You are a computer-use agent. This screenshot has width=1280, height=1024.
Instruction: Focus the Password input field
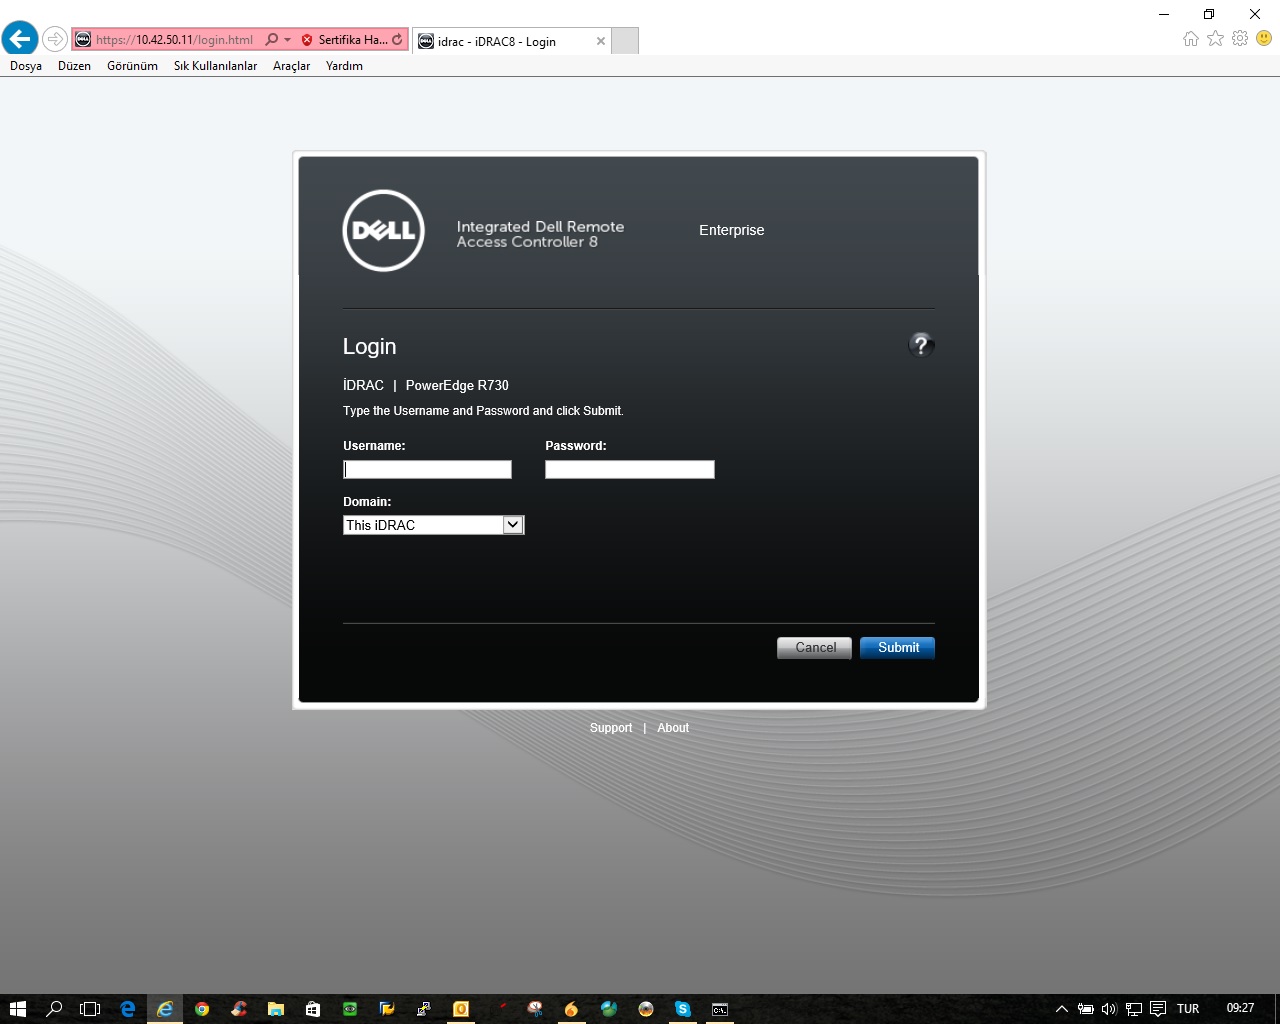point(630,469)
